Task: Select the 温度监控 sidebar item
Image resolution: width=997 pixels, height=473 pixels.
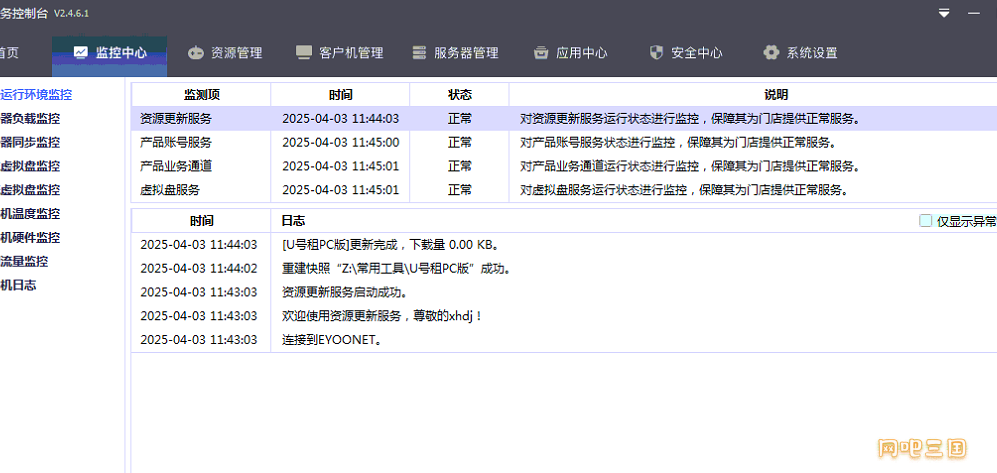Action: click(31, 214)
